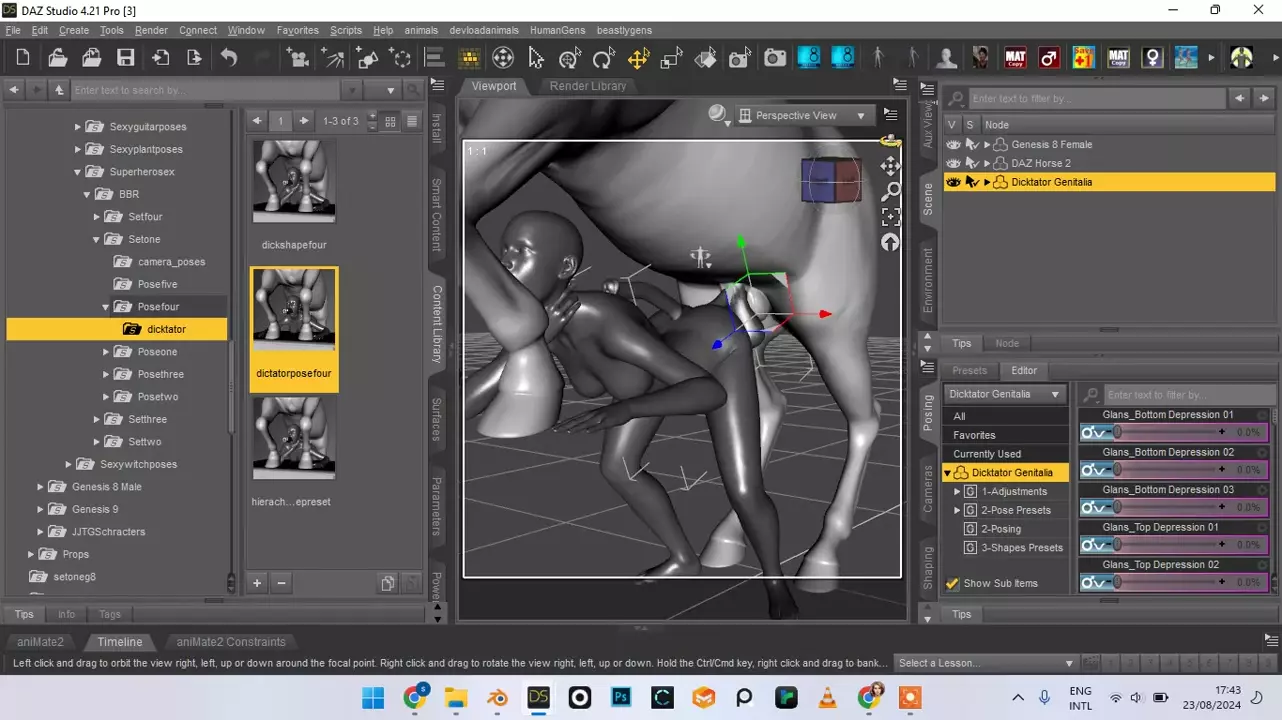The width and height of the screenshot is (1282, 720).
Task: Open the Render menu
Action: pyautogui.click(x=151, y=30)
